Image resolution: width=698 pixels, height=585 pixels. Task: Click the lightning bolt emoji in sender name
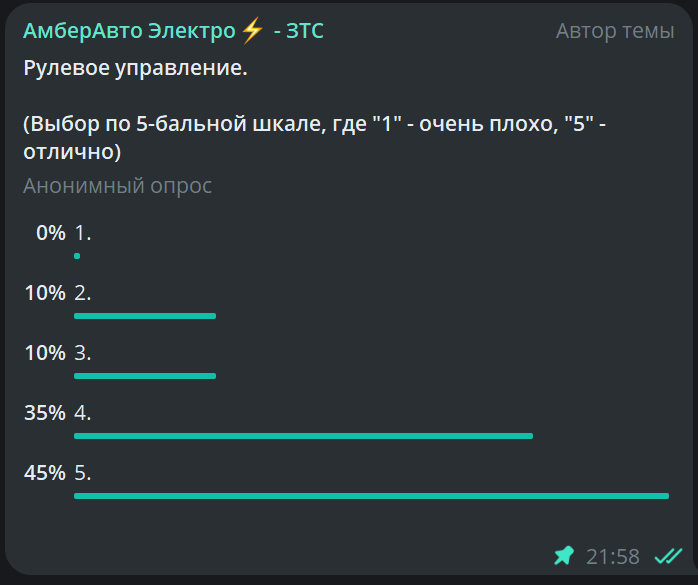click(x=252, y=32)
